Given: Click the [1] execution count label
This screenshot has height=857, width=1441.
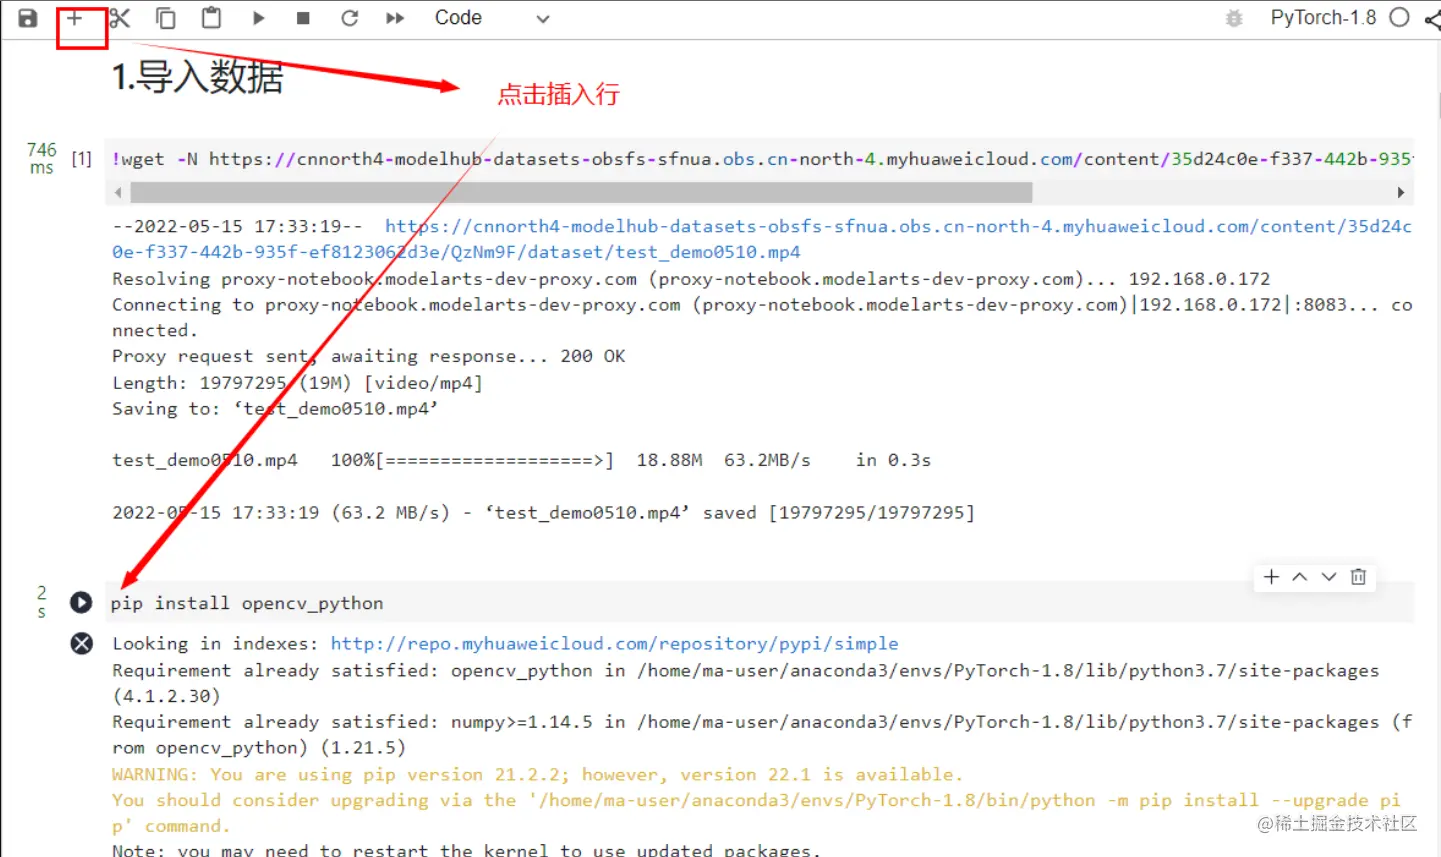Looking at the screenshot, I should 82,159.
